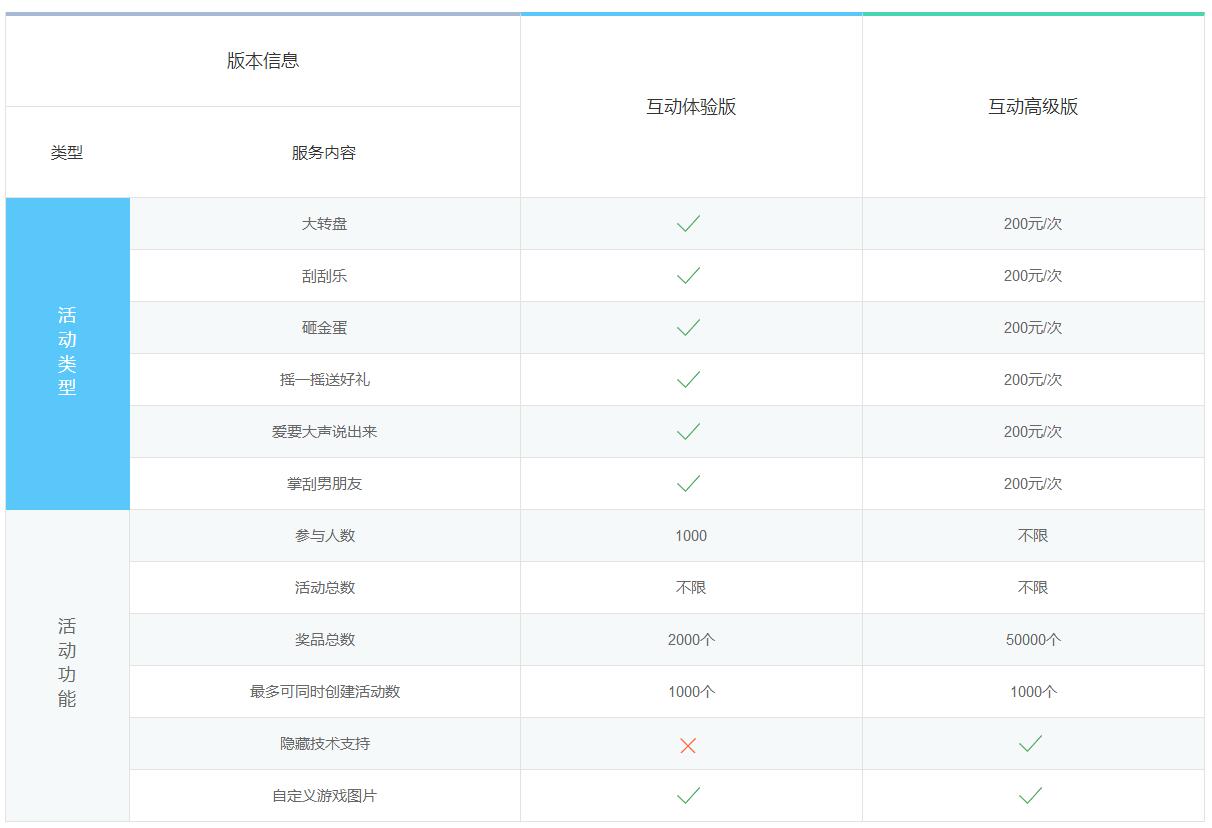Select the 大转盘 service row label
The width and height of the screenshot is (1212, 828).
tap(325, 224)
